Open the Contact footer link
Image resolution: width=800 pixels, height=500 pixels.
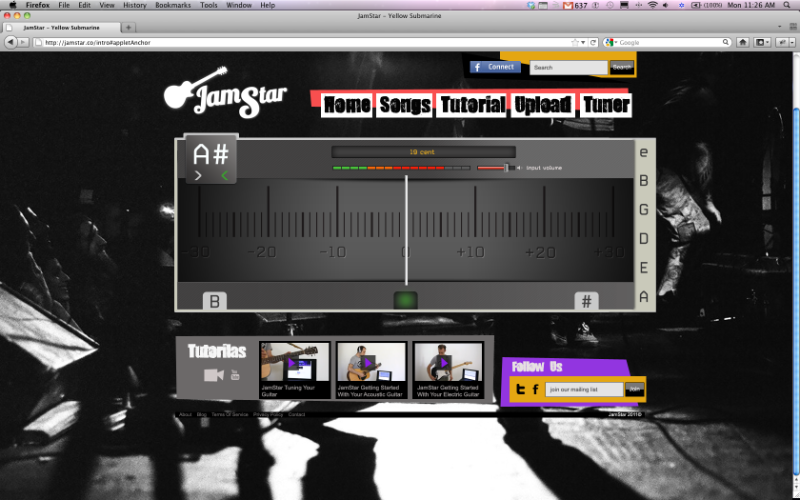(x=296, y=414)
